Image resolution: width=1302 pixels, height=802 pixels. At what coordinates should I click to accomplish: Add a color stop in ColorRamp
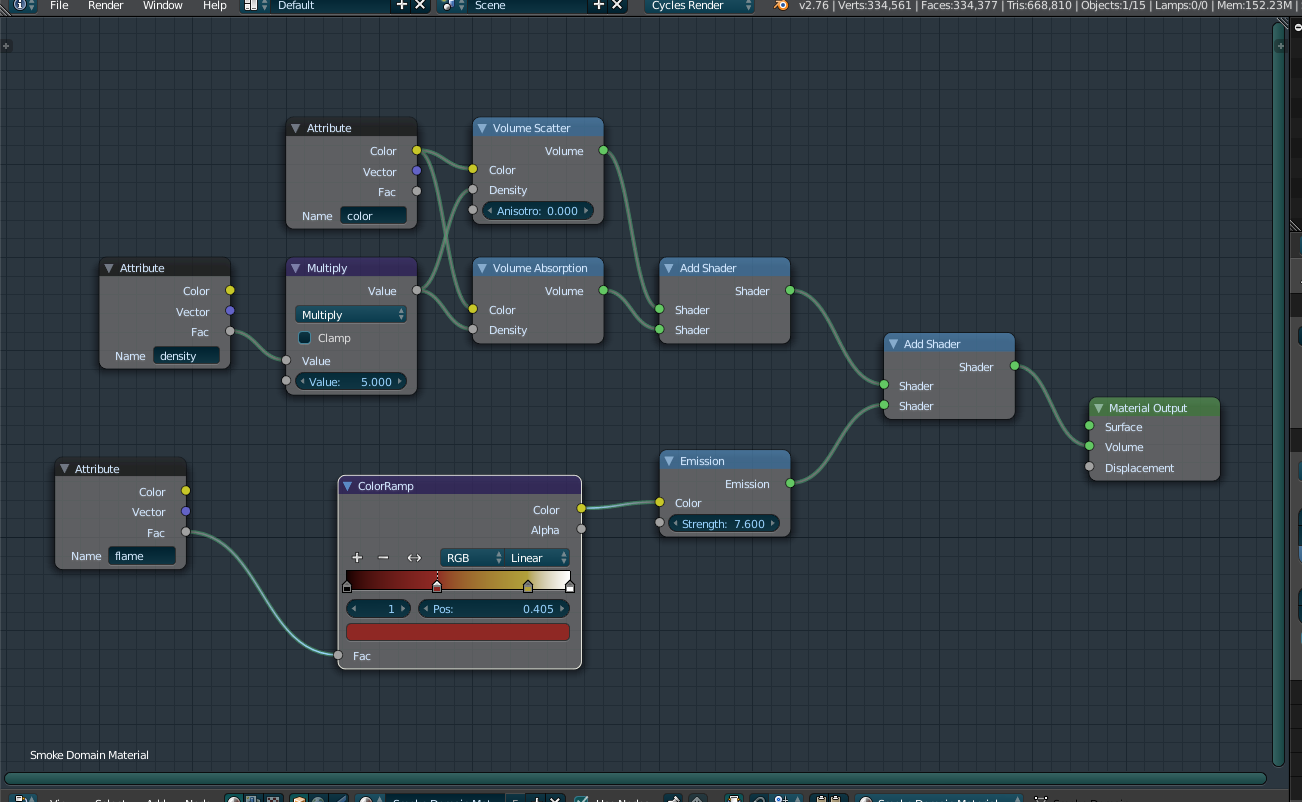click(x=357, y=558)
